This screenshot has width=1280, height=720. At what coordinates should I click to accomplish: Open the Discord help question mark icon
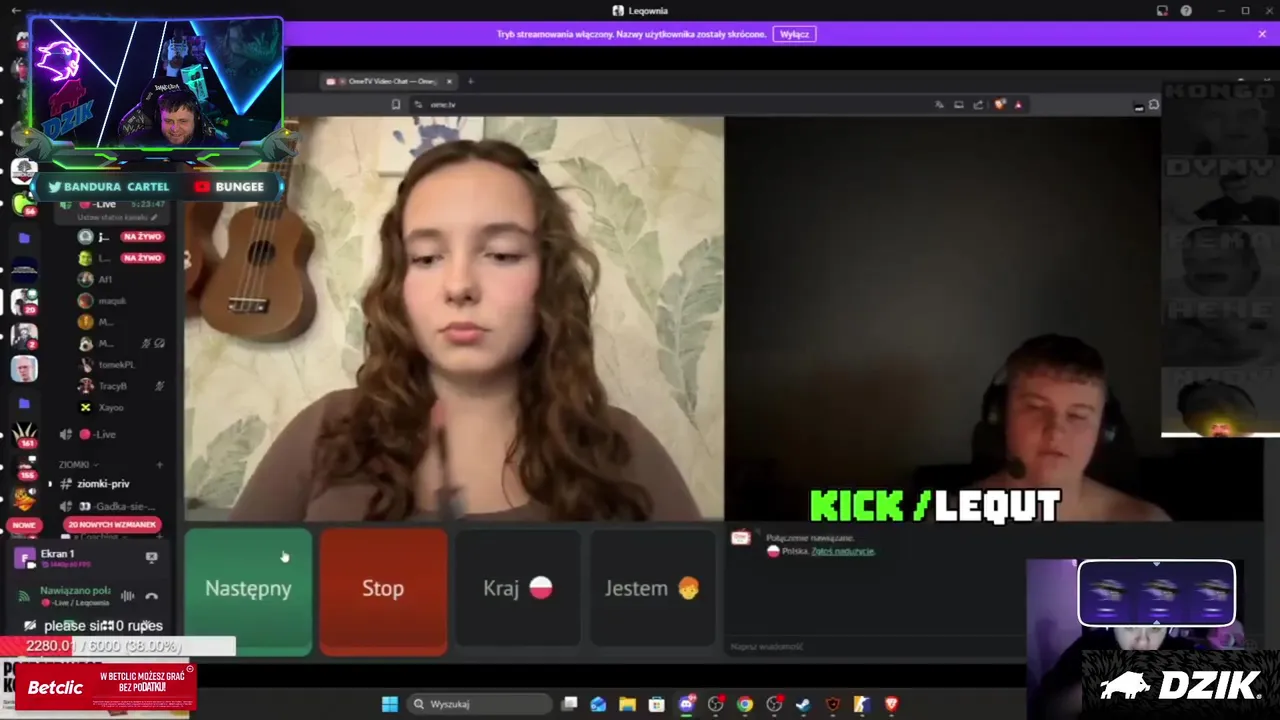coord(1186,11)
